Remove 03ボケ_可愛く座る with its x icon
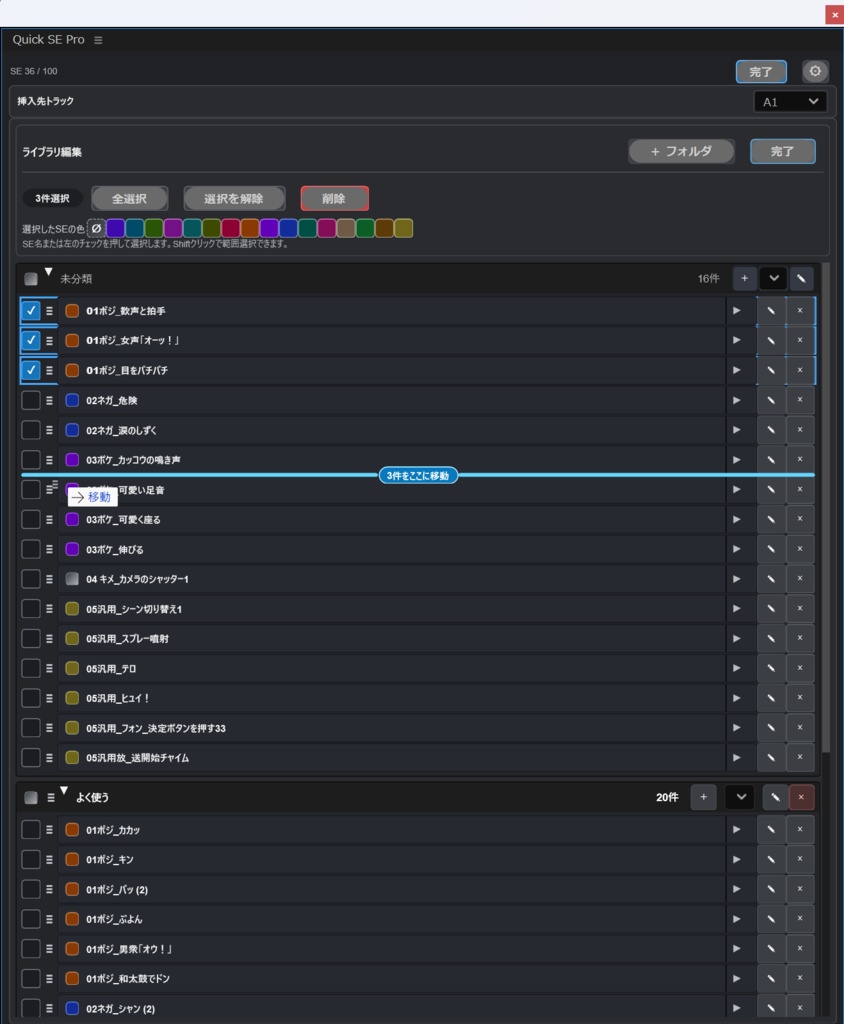The image size is (844, 1024). coord(800,519)
